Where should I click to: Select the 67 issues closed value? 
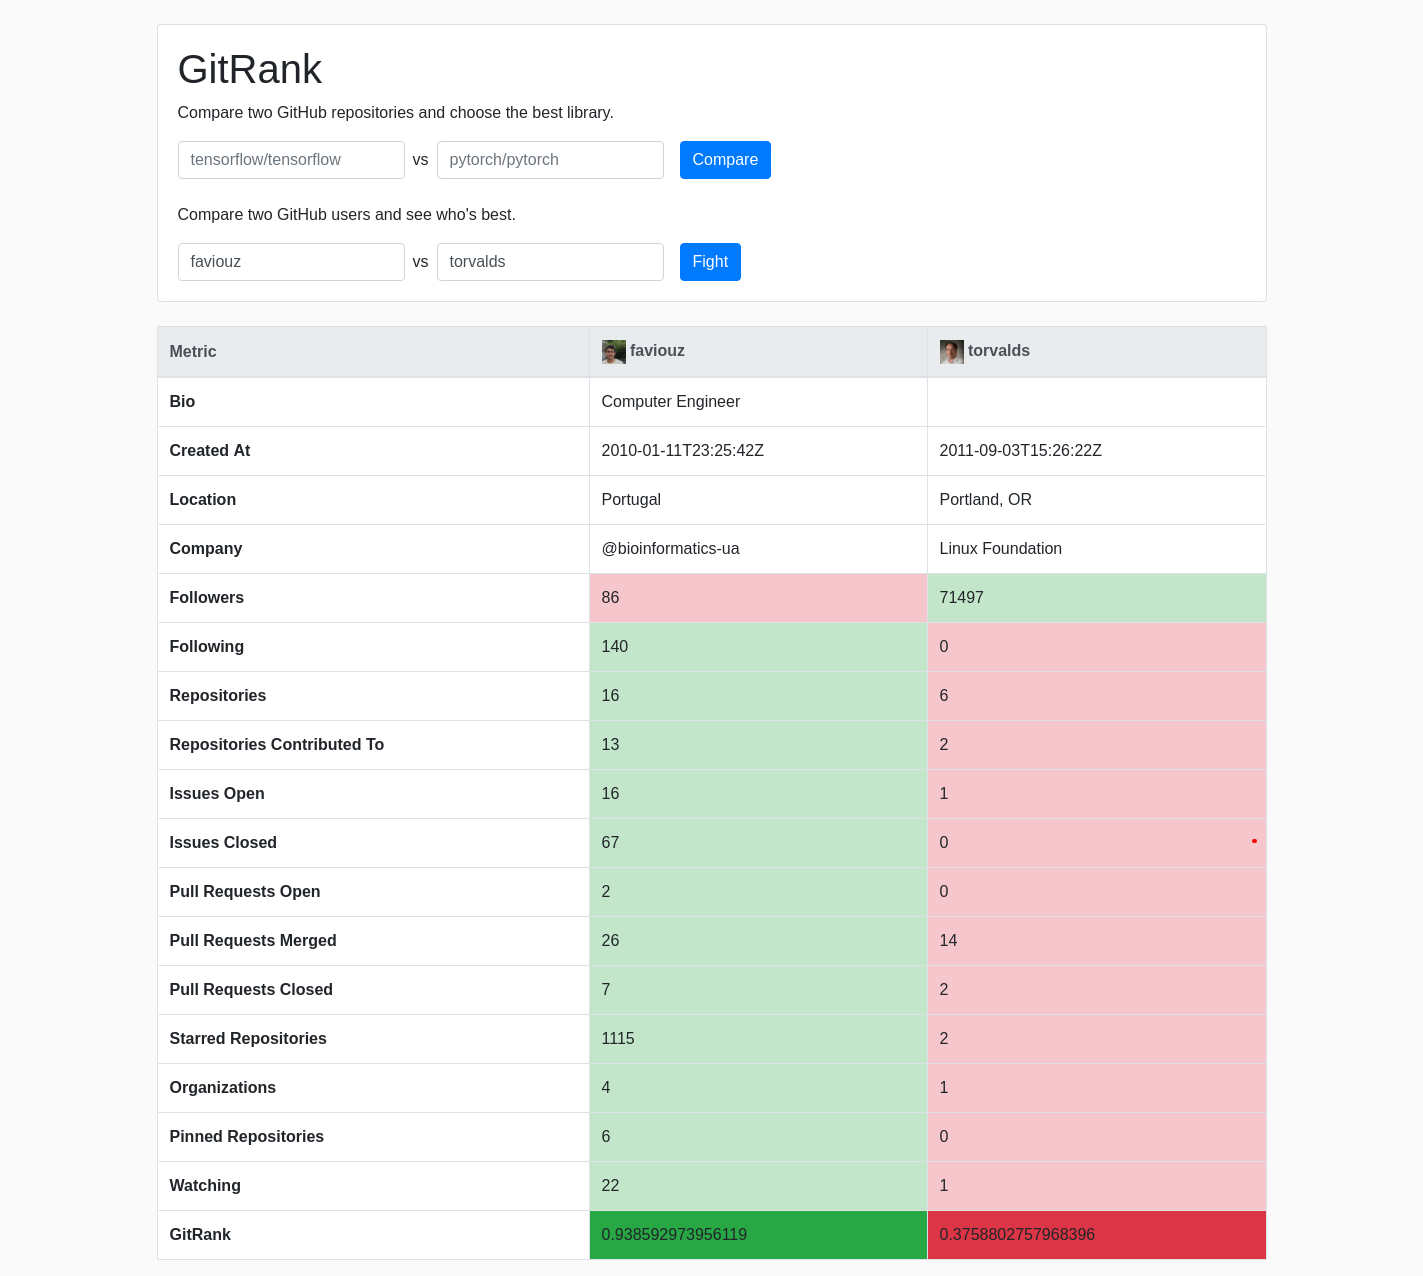tap(610, 843)
